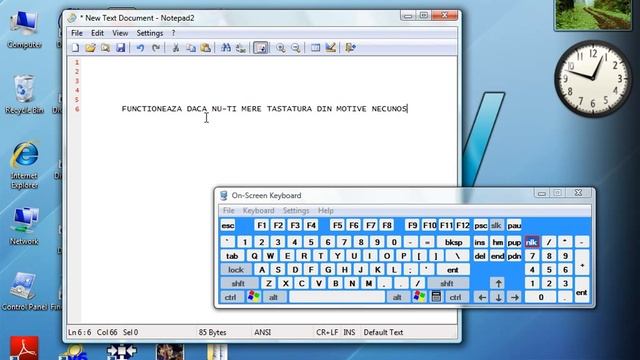Click the slideshow picture gadget thumbnail
Image resolution: width=640 pixels, height=360 pixels.
point(593,14)
